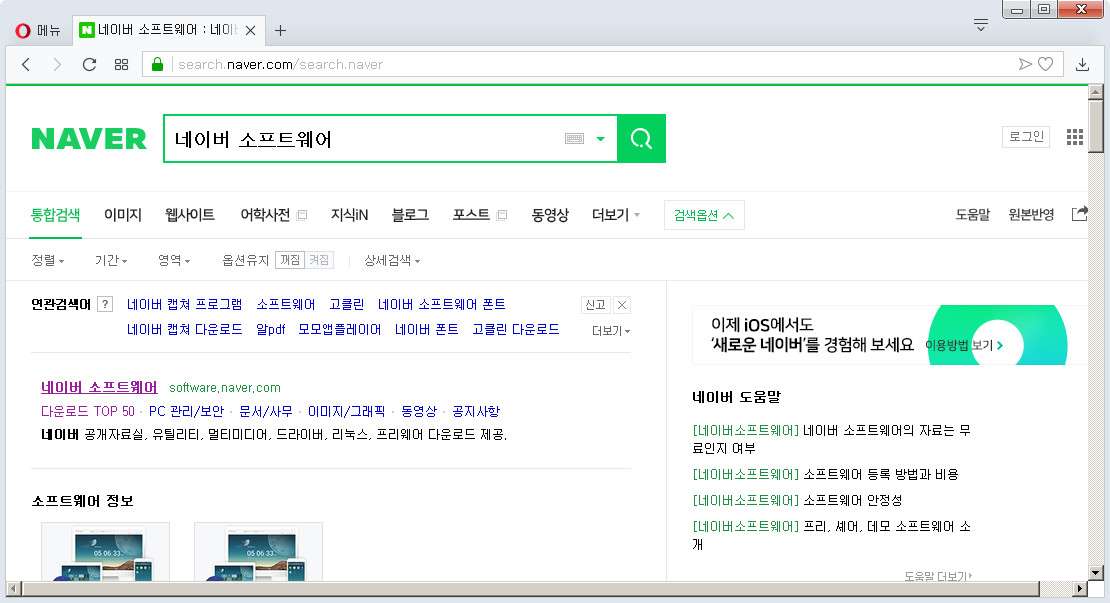Close the related searches with X button

tap(622, 305)
